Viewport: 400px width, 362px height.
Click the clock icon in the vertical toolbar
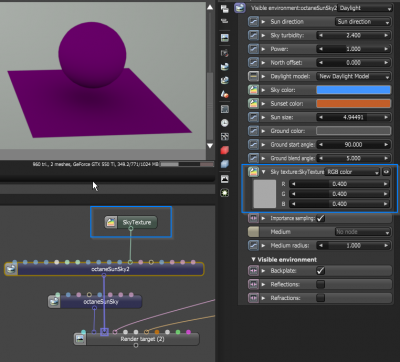225,123
